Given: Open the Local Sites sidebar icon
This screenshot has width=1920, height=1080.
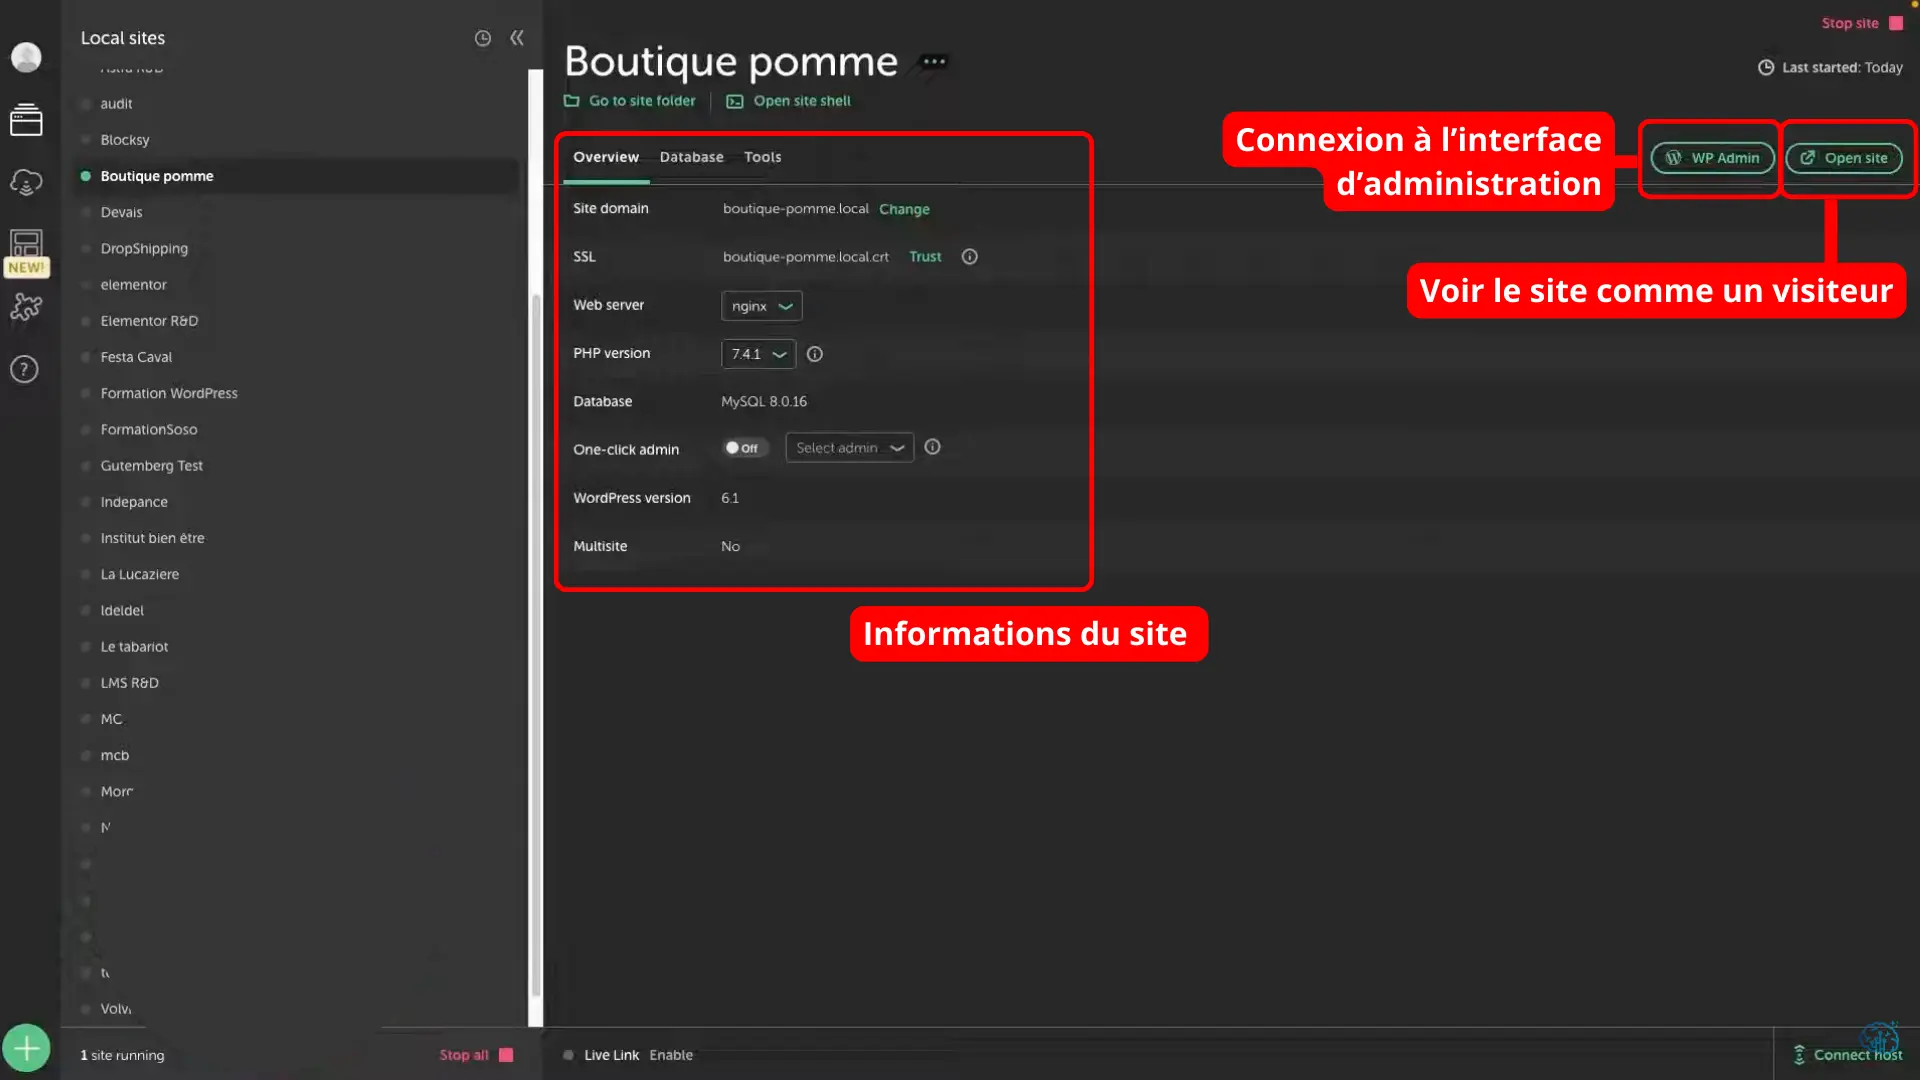Looking at the screenshot, I should (x=26, y=120).
